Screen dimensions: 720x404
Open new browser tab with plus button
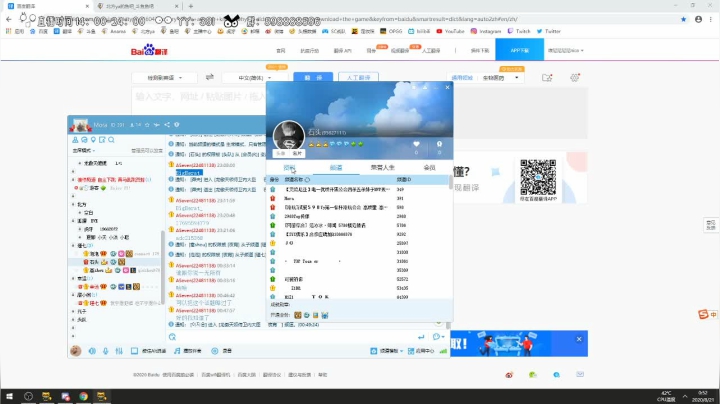click(191, 6)
